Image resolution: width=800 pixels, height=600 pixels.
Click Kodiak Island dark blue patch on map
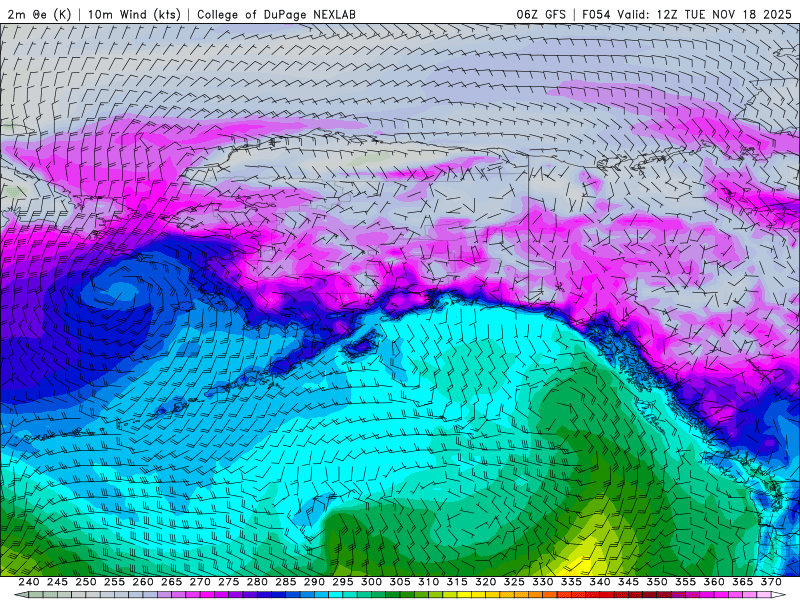point(361,346)
